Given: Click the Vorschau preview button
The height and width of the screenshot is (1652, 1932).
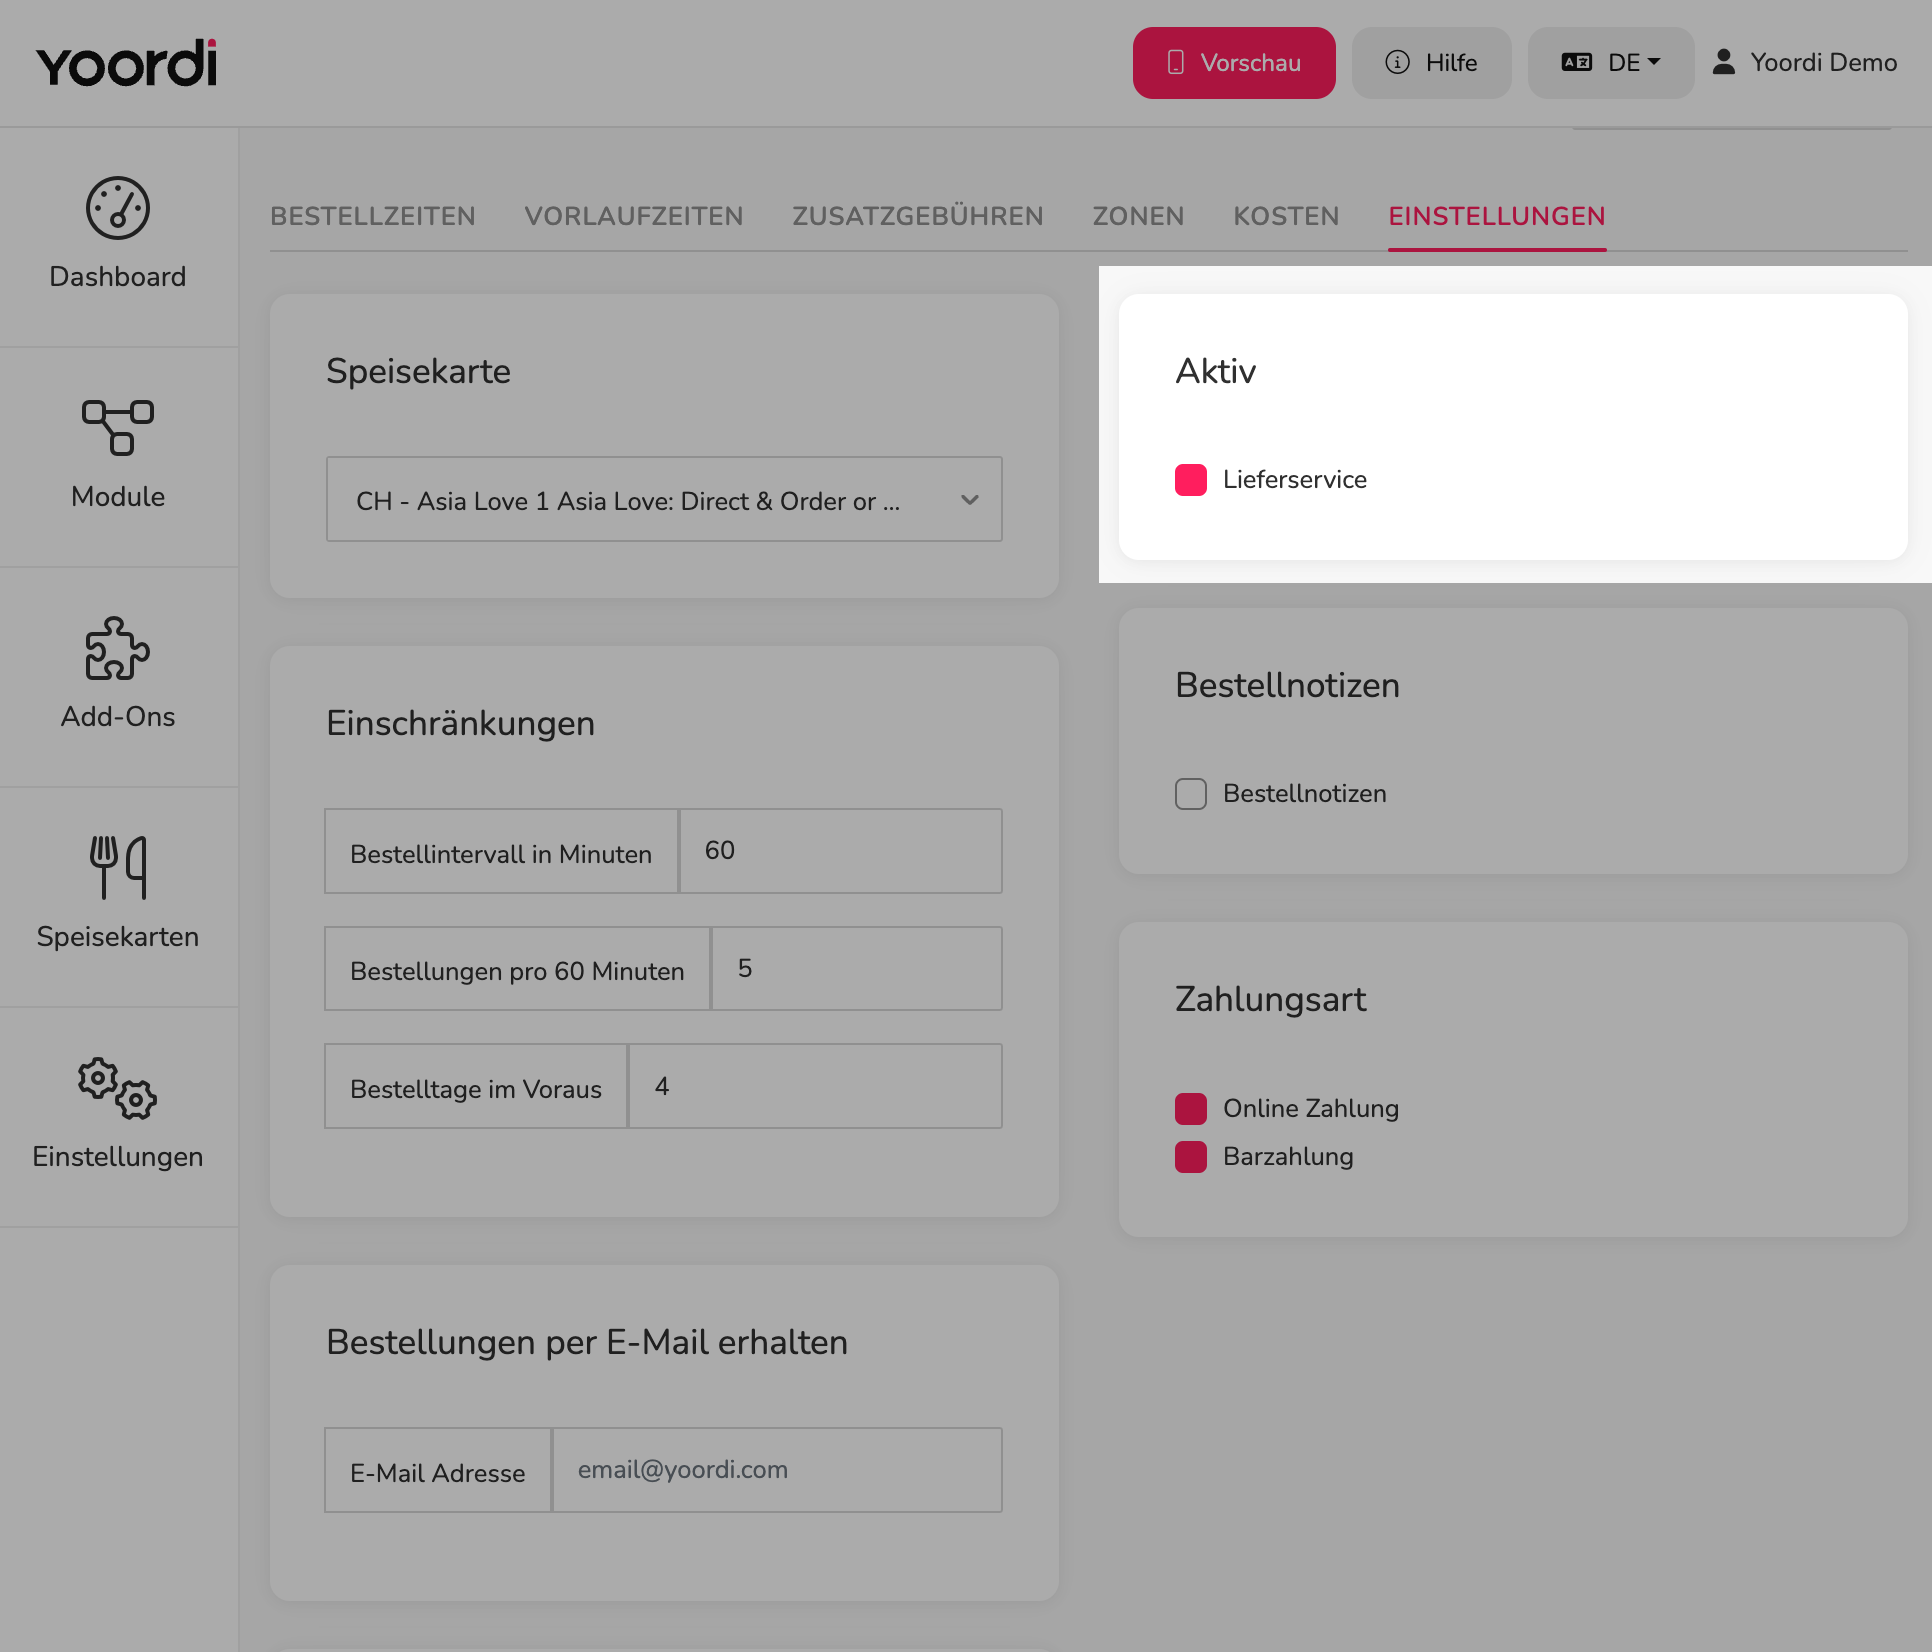Looking at the screenshot, I should click(1234, 63).
